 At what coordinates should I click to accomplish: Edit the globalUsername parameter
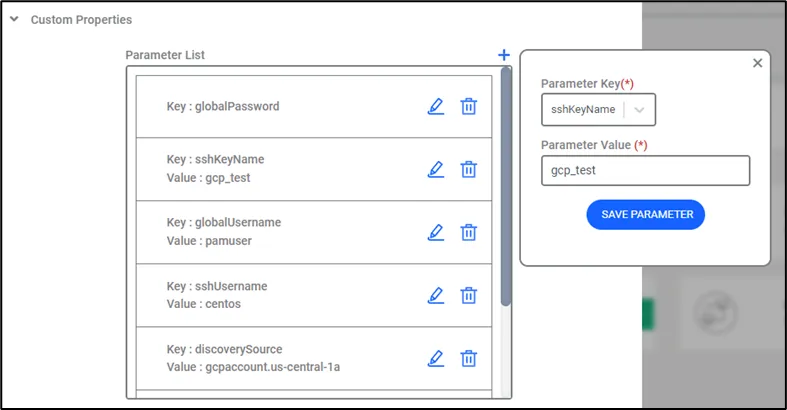(x=436, y=232)
